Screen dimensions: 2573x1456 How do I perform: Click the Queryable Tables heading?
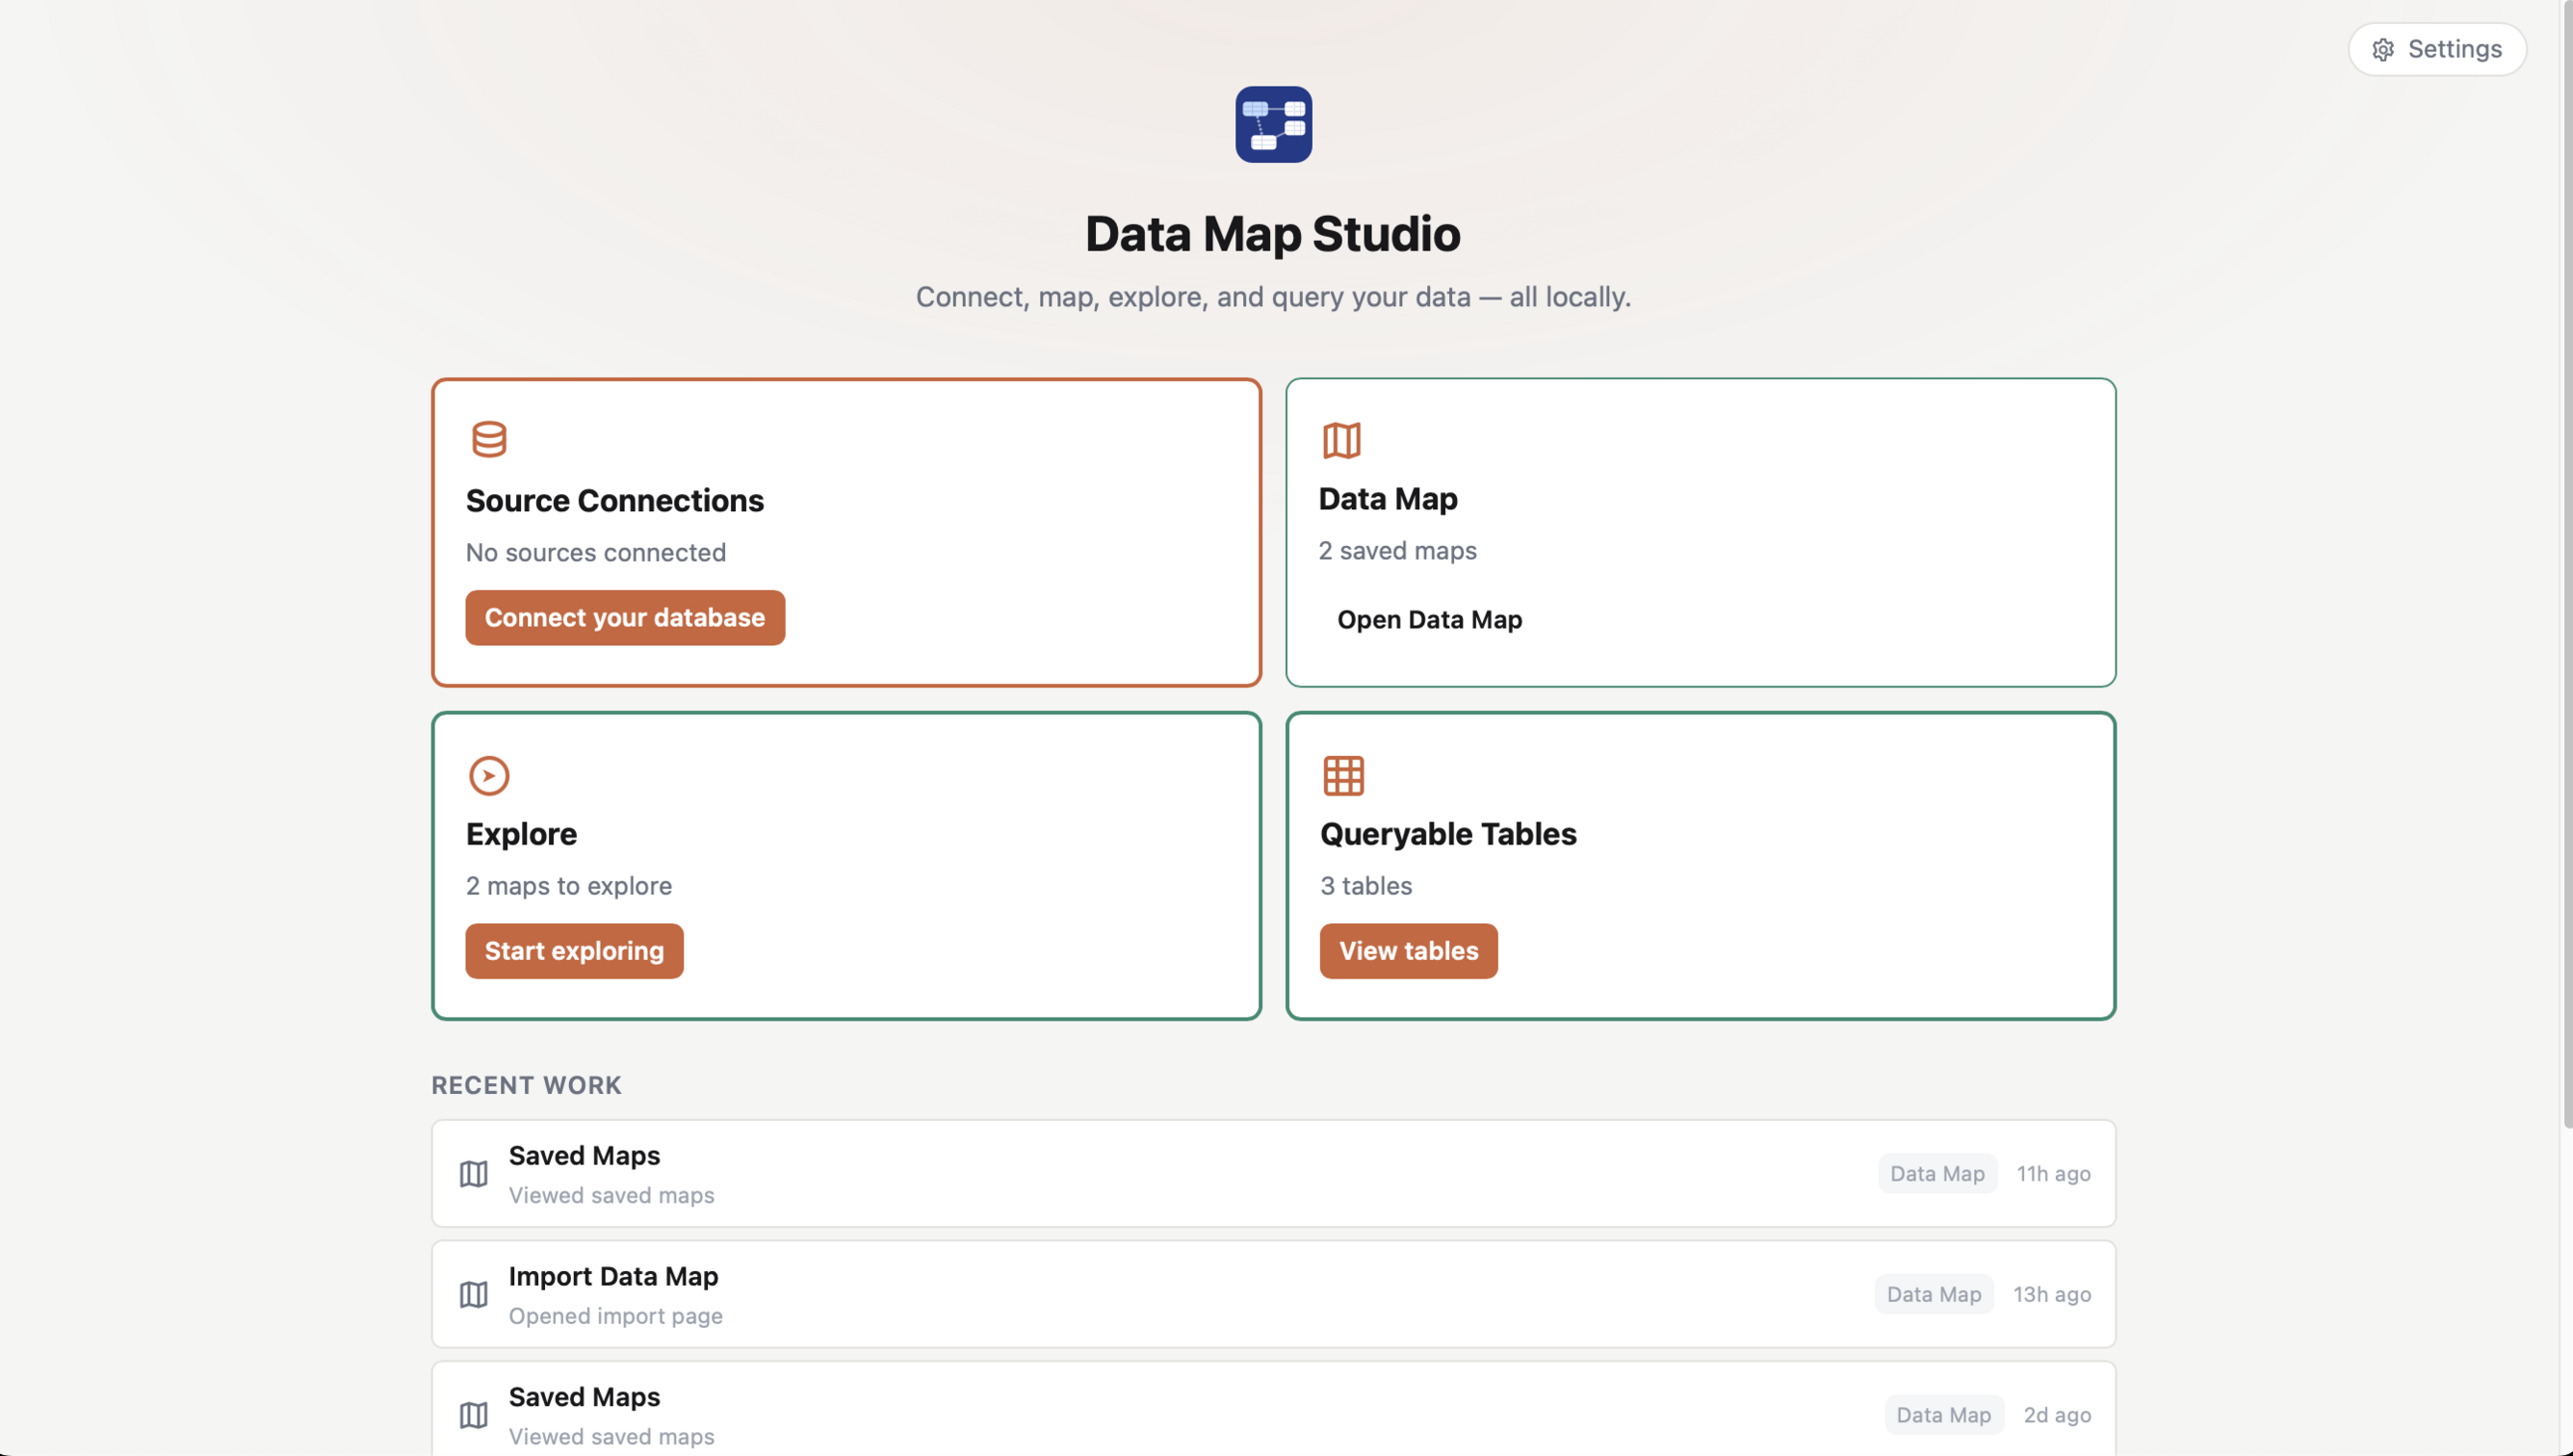pos(1447,833)
